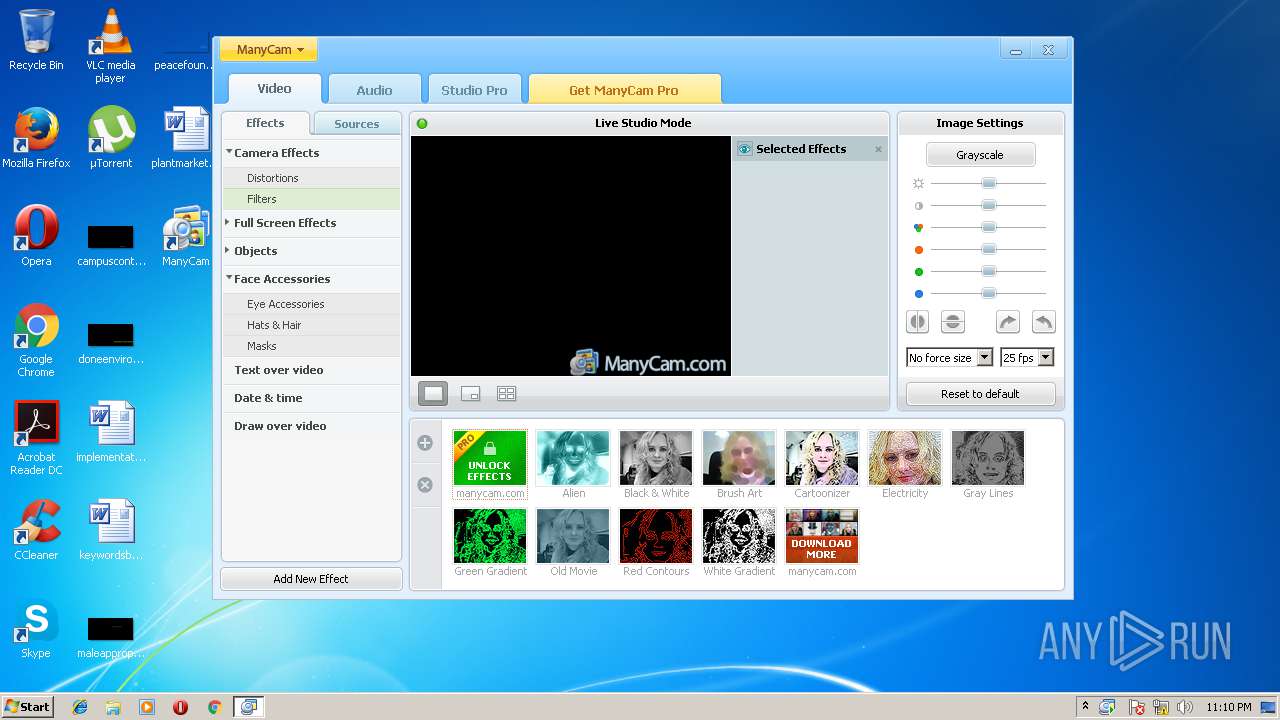Click the flip vertical icon
This screenshot has width=1280, height=720.
(x=953, y=322)
